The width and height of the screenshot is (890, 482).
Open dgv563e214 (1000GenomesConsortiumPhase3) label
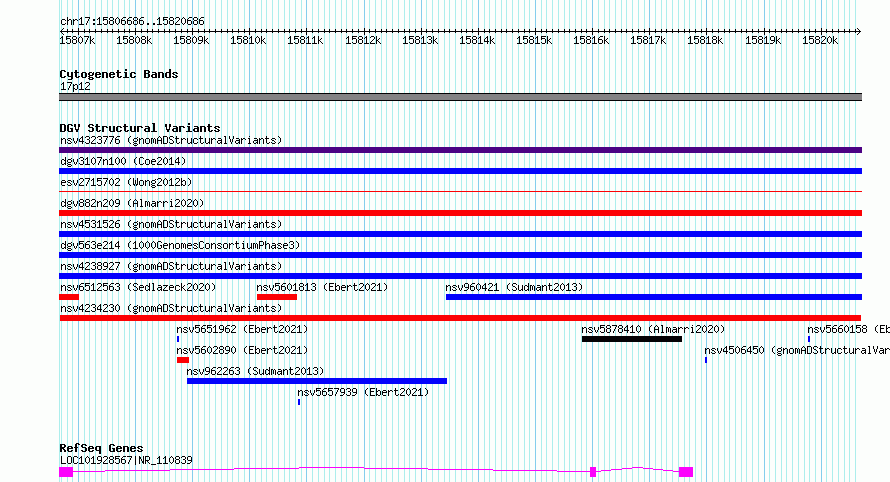(x=180, y=245)
